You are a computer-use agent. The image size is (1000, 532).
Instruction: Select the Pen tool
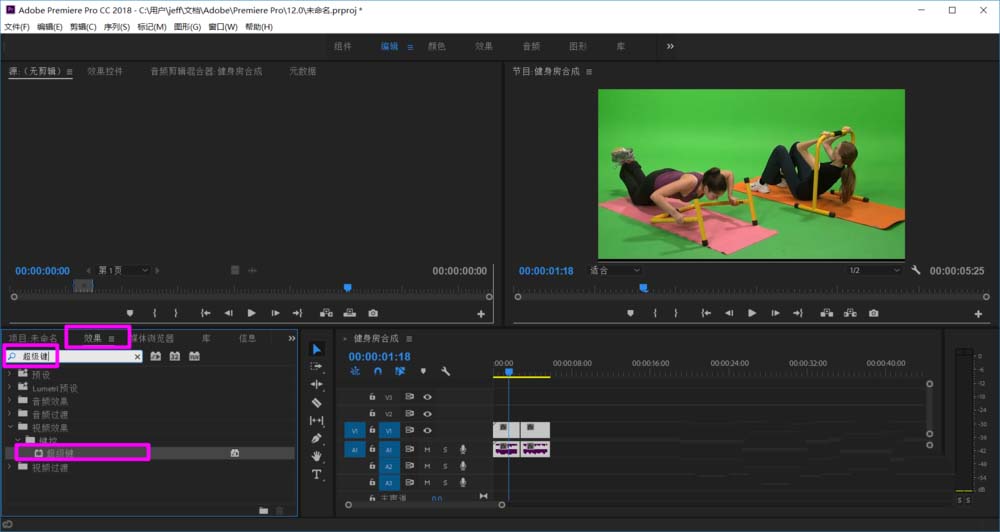pos(317,438)
